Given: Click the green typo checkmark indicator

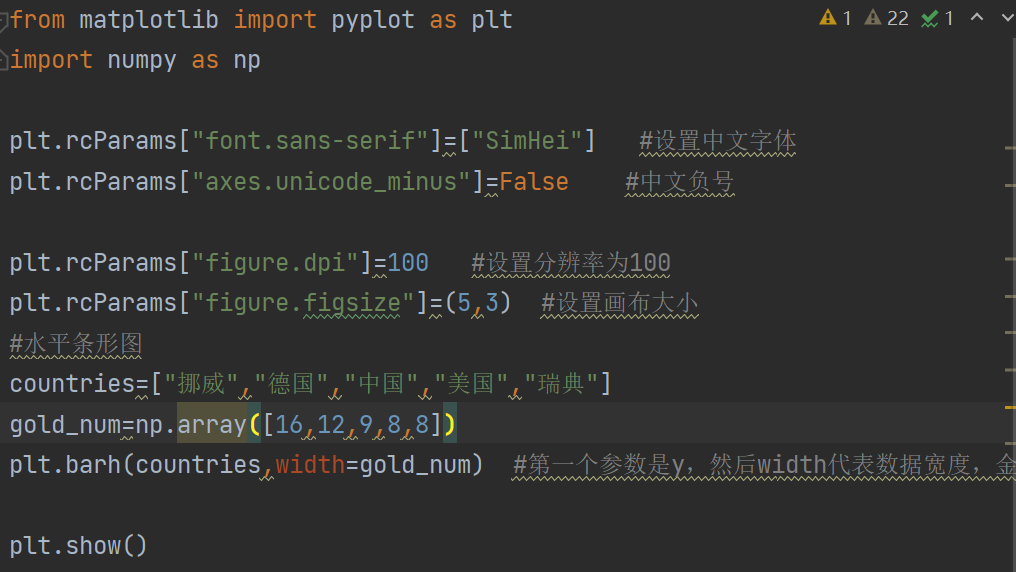Looking at the screenshot, I should coord(930,18).
